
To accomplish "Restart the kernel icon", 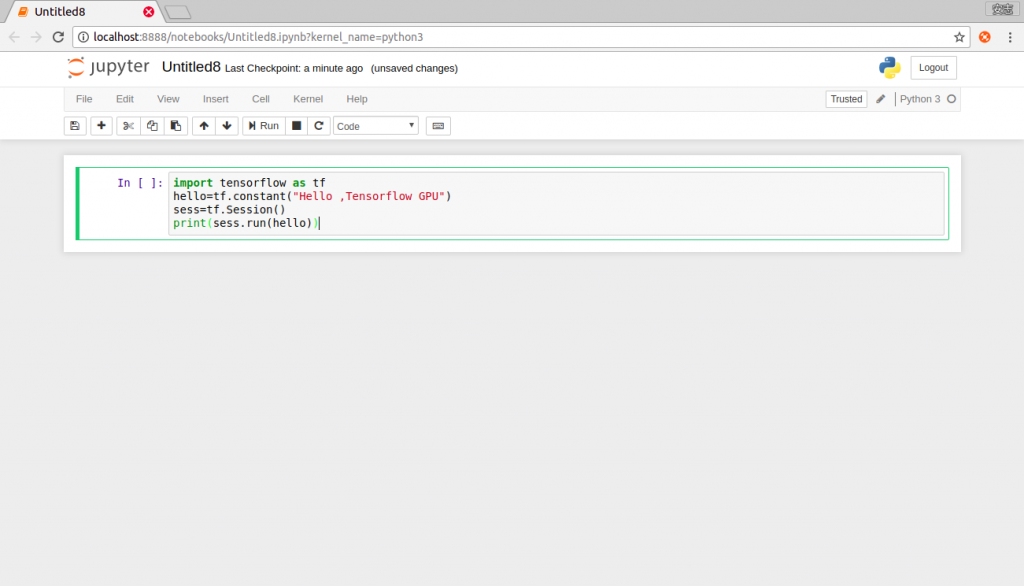I will coord(319,126).
